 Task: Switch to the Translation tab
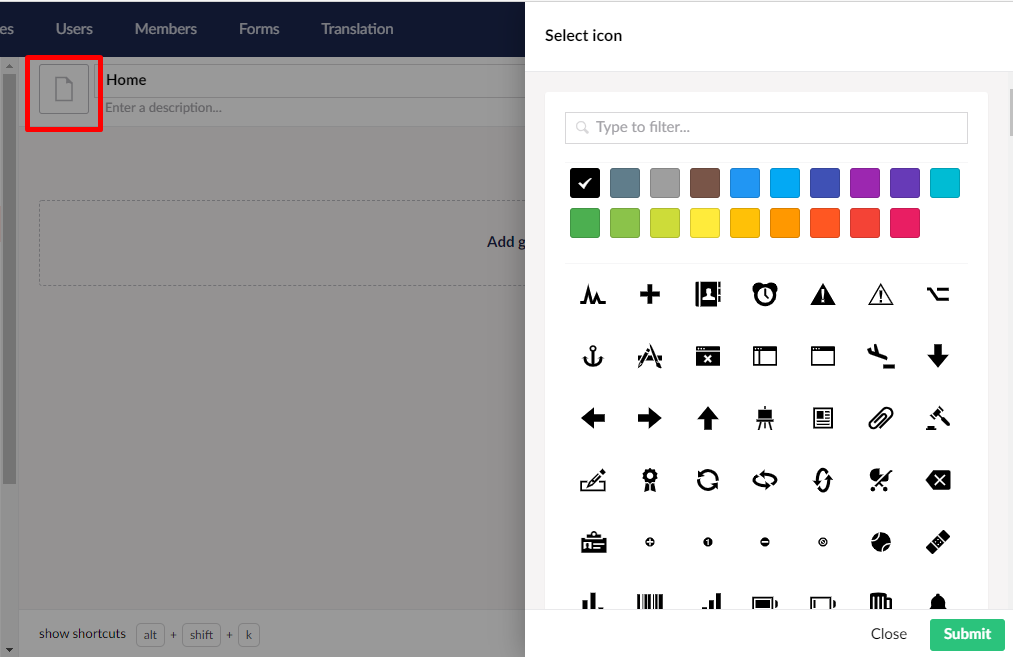(x=357, y=29)
